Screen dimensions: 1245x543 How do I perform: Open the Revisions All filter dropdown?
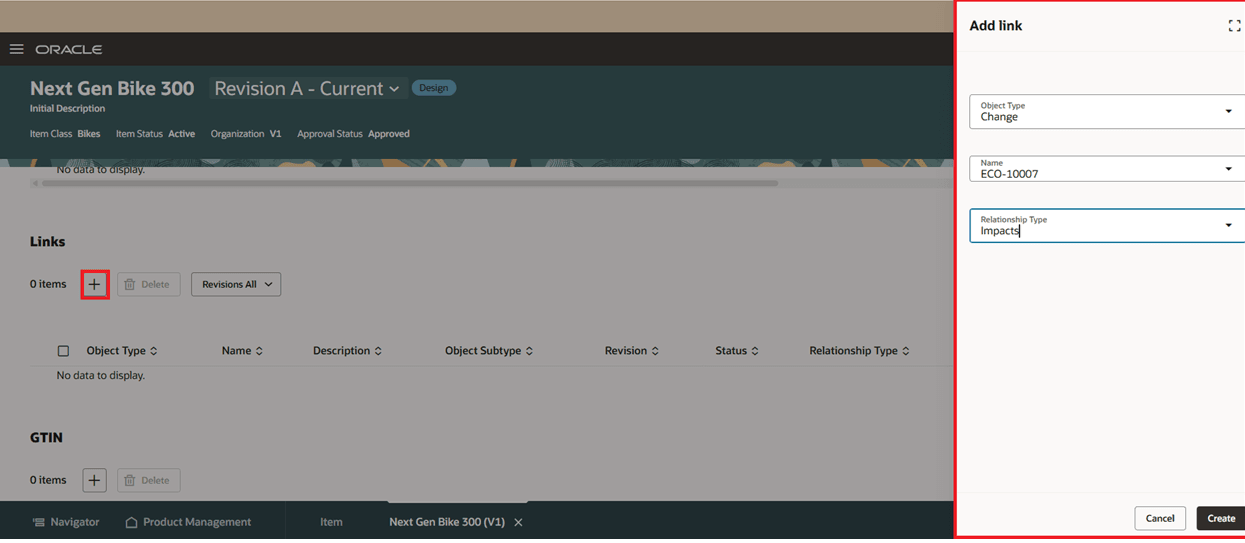[x=236, y=284]
